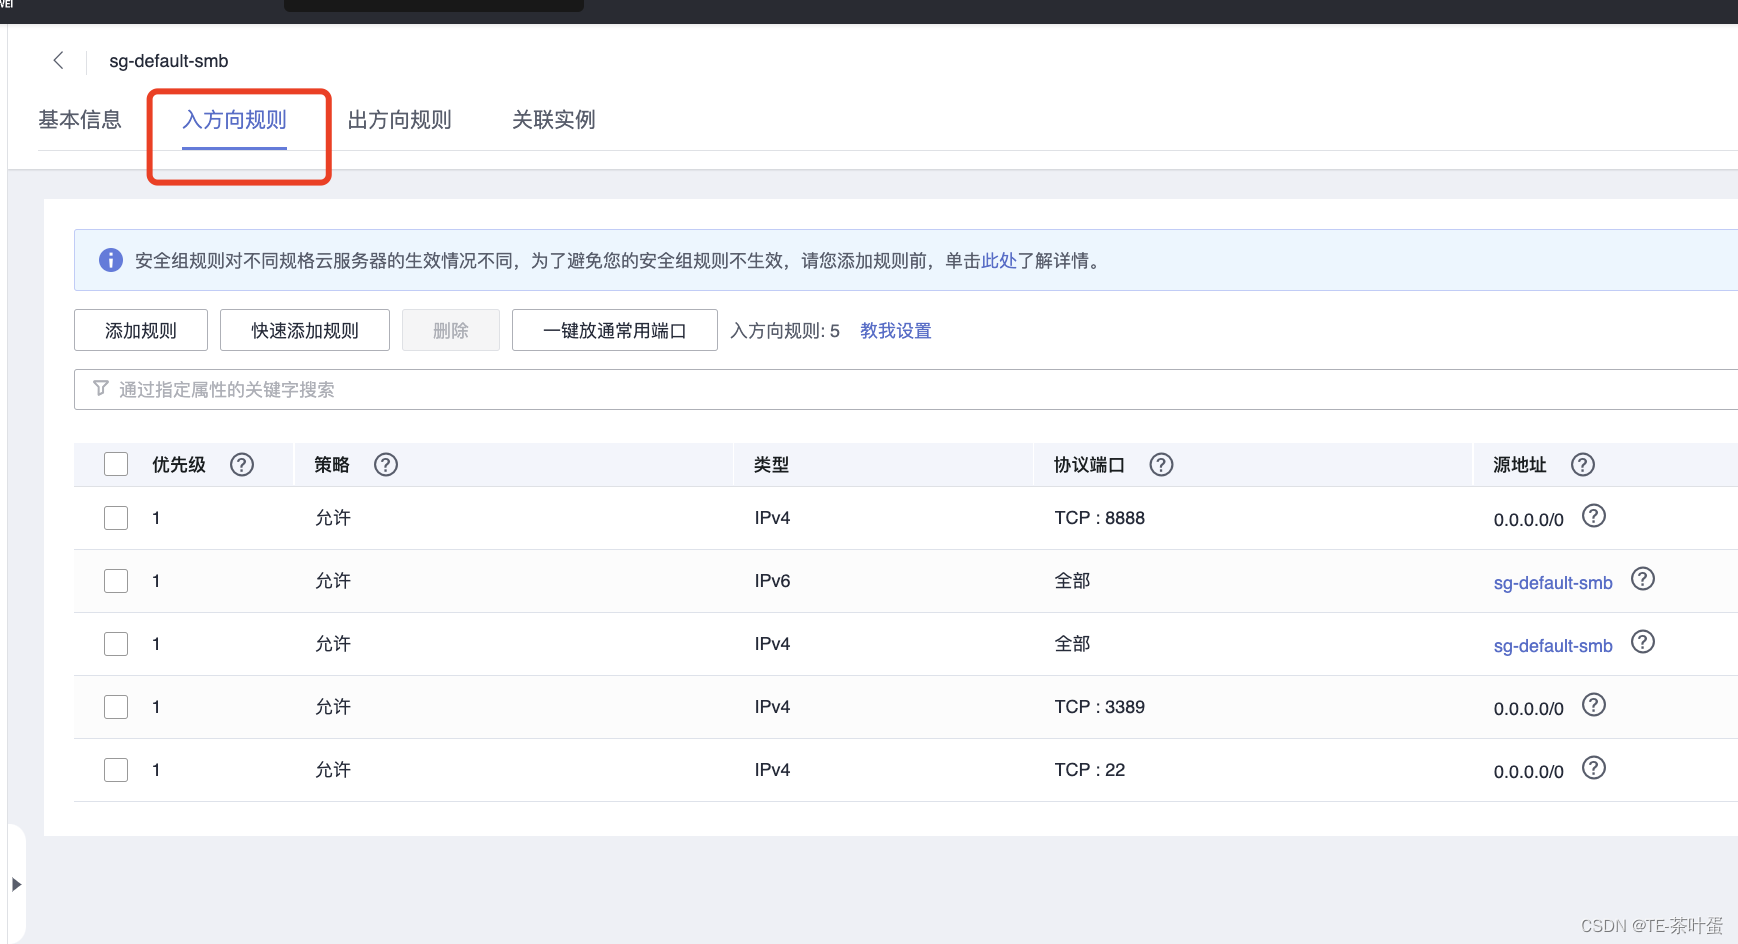Click the 添加规则 button
Image resolution: width=1738 pixels, height=944 pixels.
click(141, 330)
